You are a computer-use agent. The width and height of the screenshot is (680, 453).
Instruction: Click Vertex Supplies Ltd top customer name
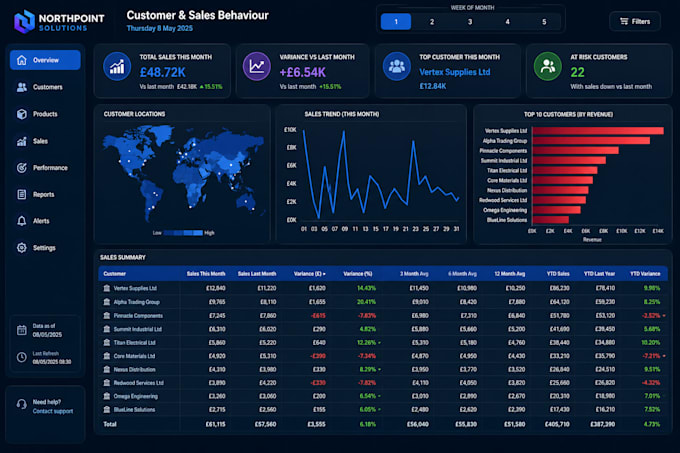pos(454,72)
